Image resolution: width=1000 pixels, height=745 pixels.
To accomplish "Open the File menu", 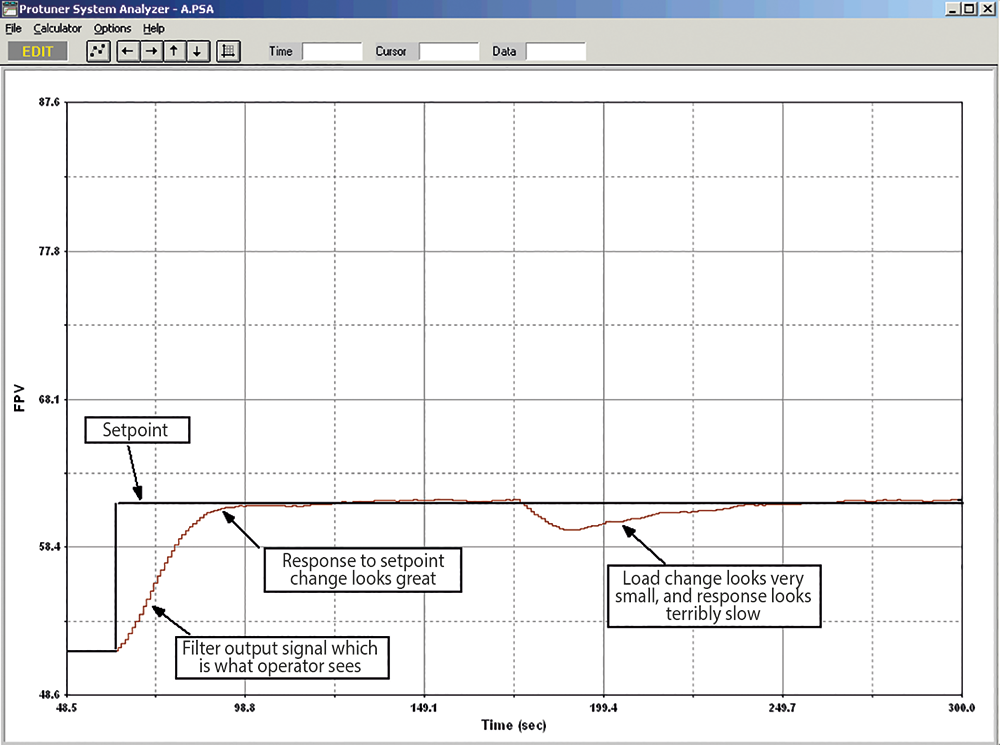I will tap(13, 29).
